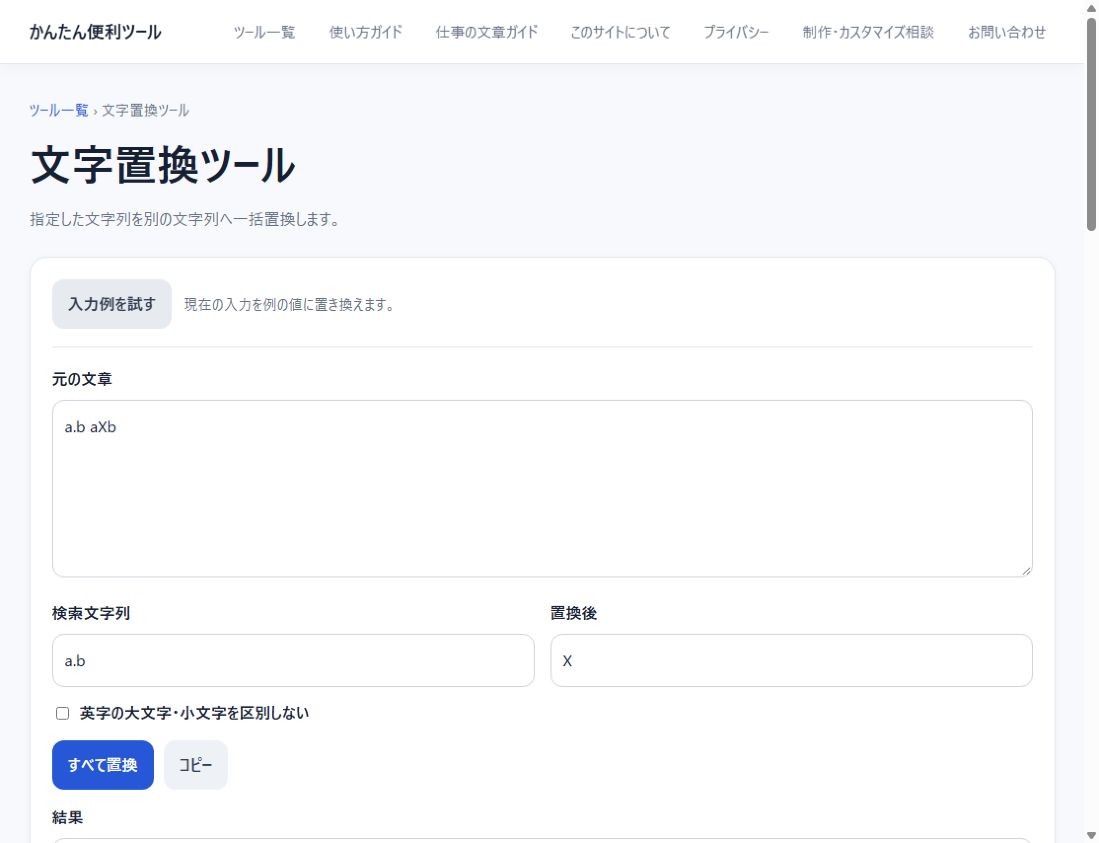Click the hint 現在の入力を例の値に置き換えます。
Screen dimensions: 1099x843
click(x=291, y=305)
